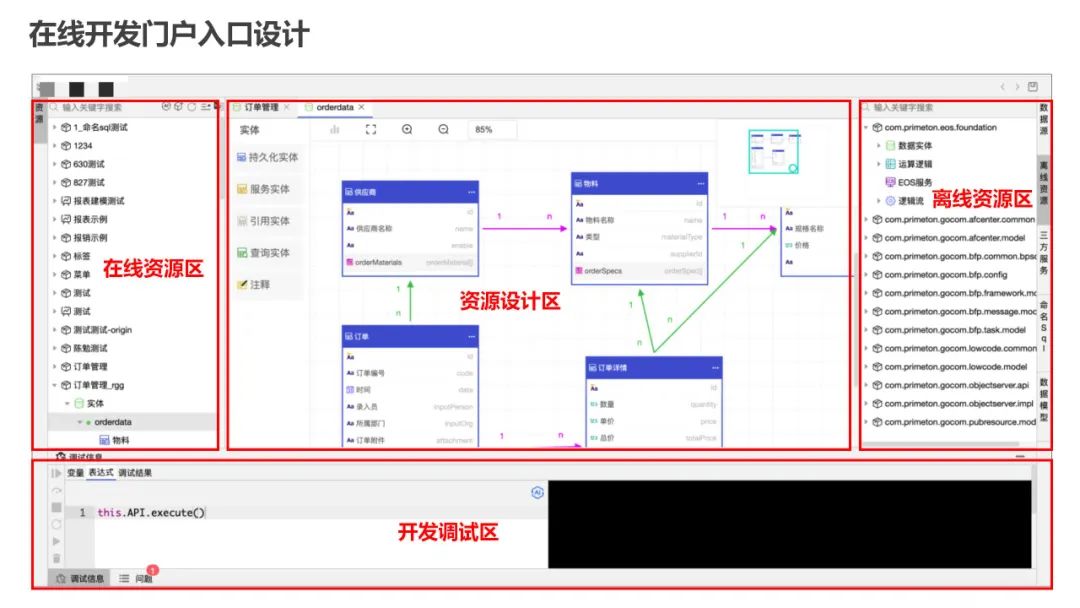Open the 变量 debug tab
This screenshot has width=1080, height=608.
click(x=75, y=473)
